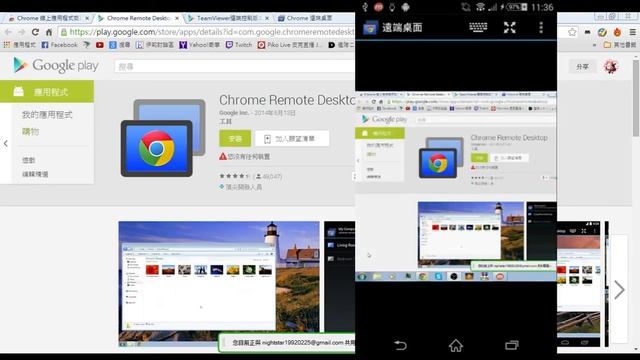Switch to the Chrome Remote Desktop tab
Screen dimensions: 640x360
click(x=138, y=18)
